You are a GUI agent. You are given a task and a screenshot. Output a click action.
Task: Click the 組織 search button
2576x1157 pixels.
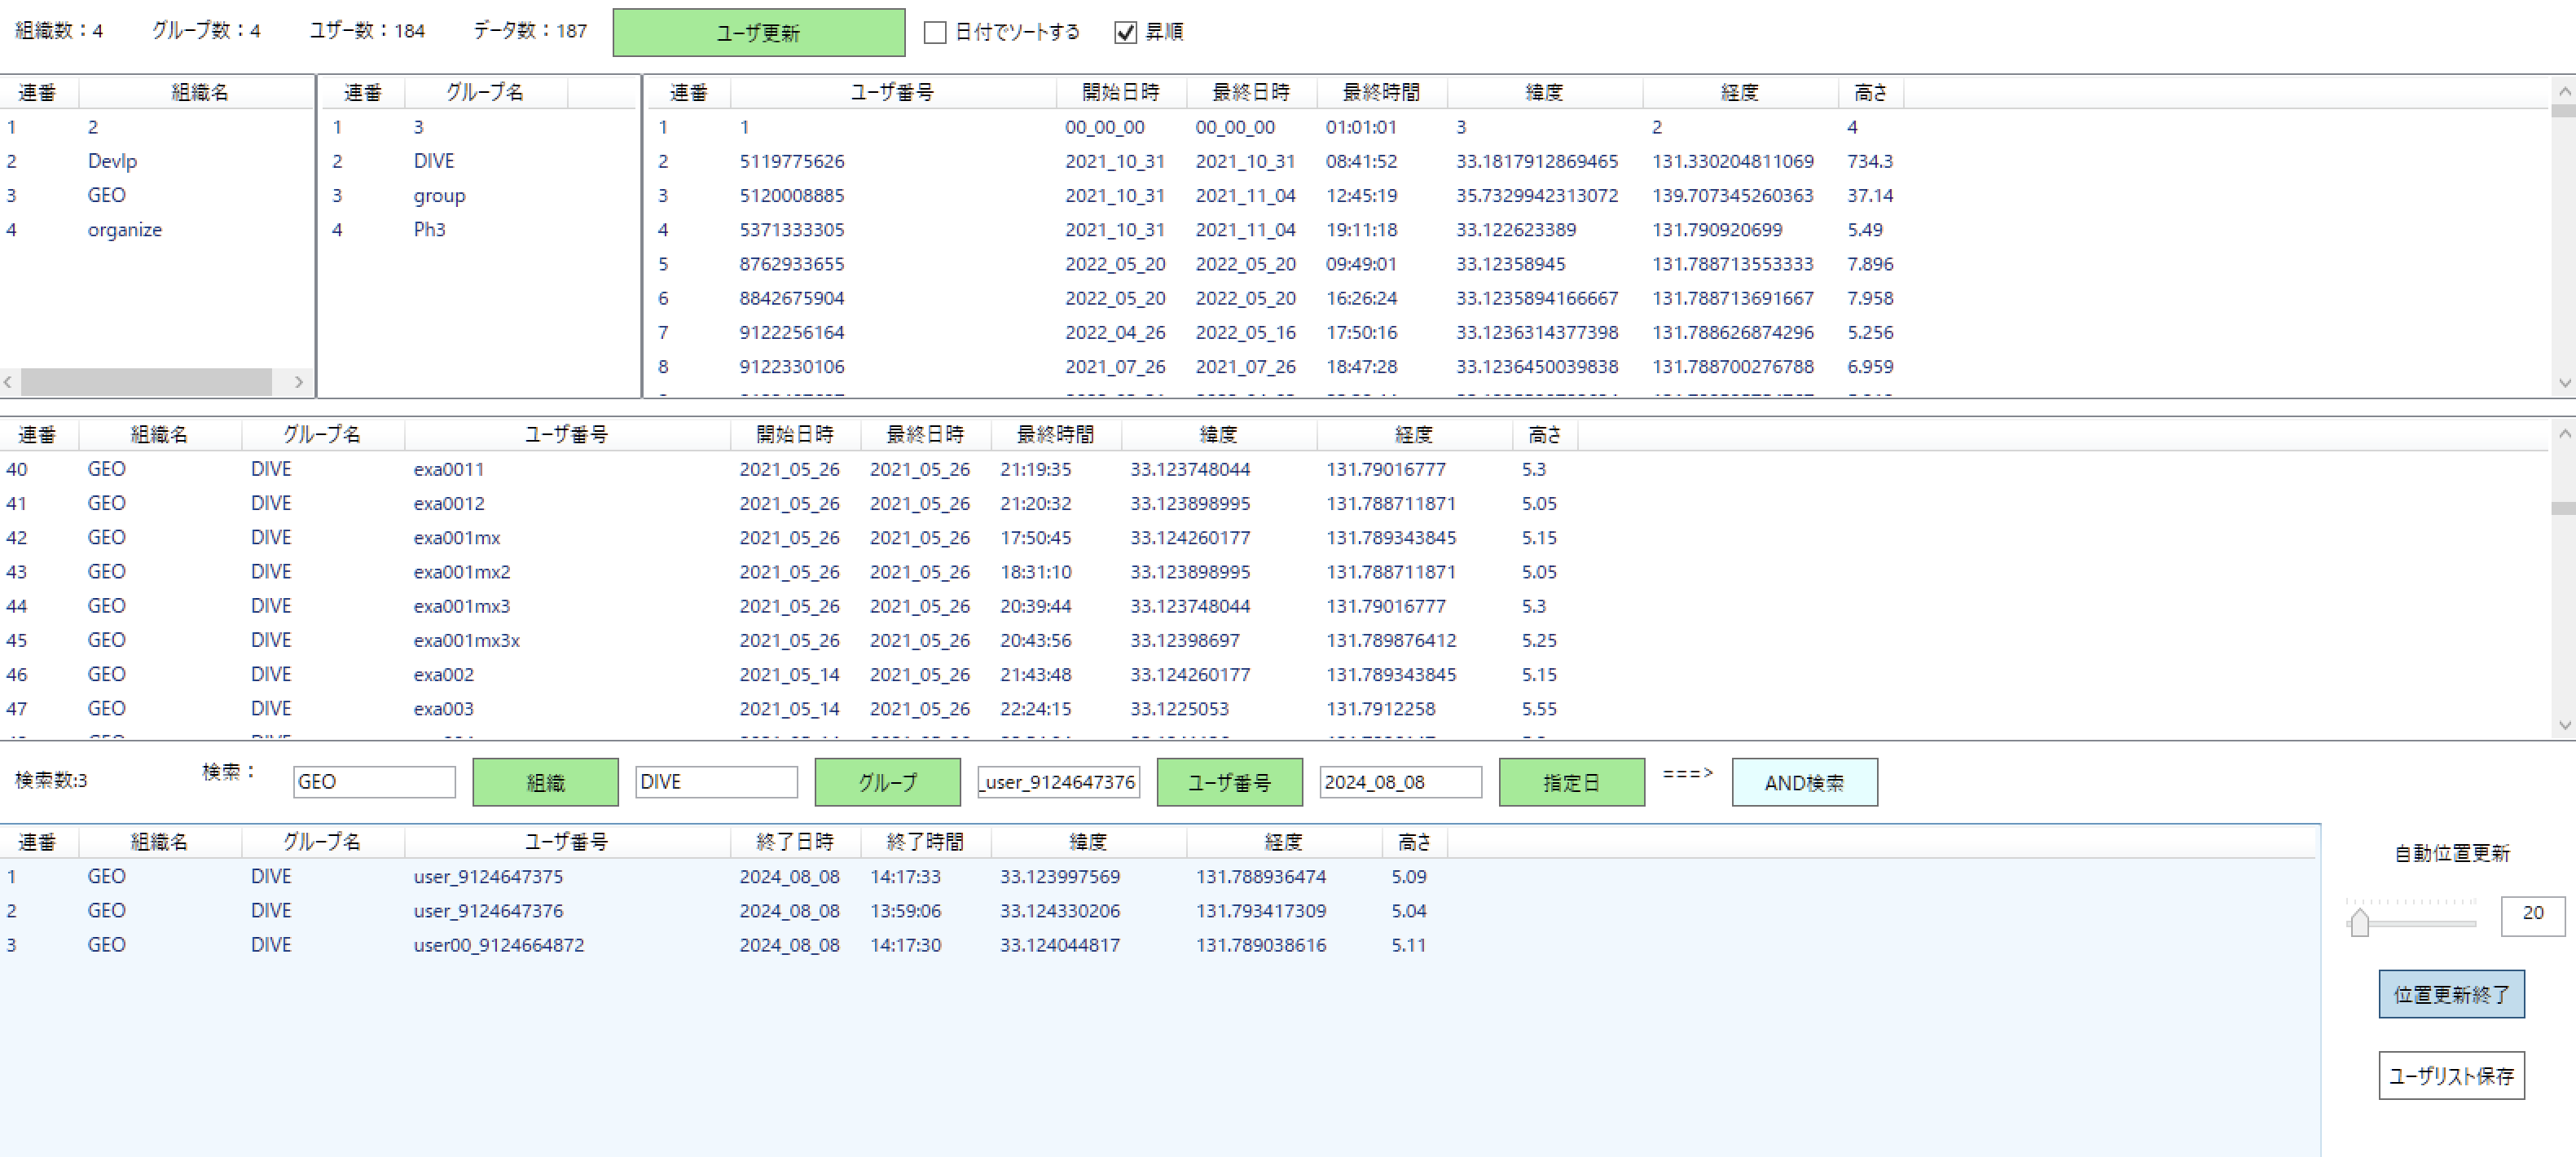click(x=545, y=782)
